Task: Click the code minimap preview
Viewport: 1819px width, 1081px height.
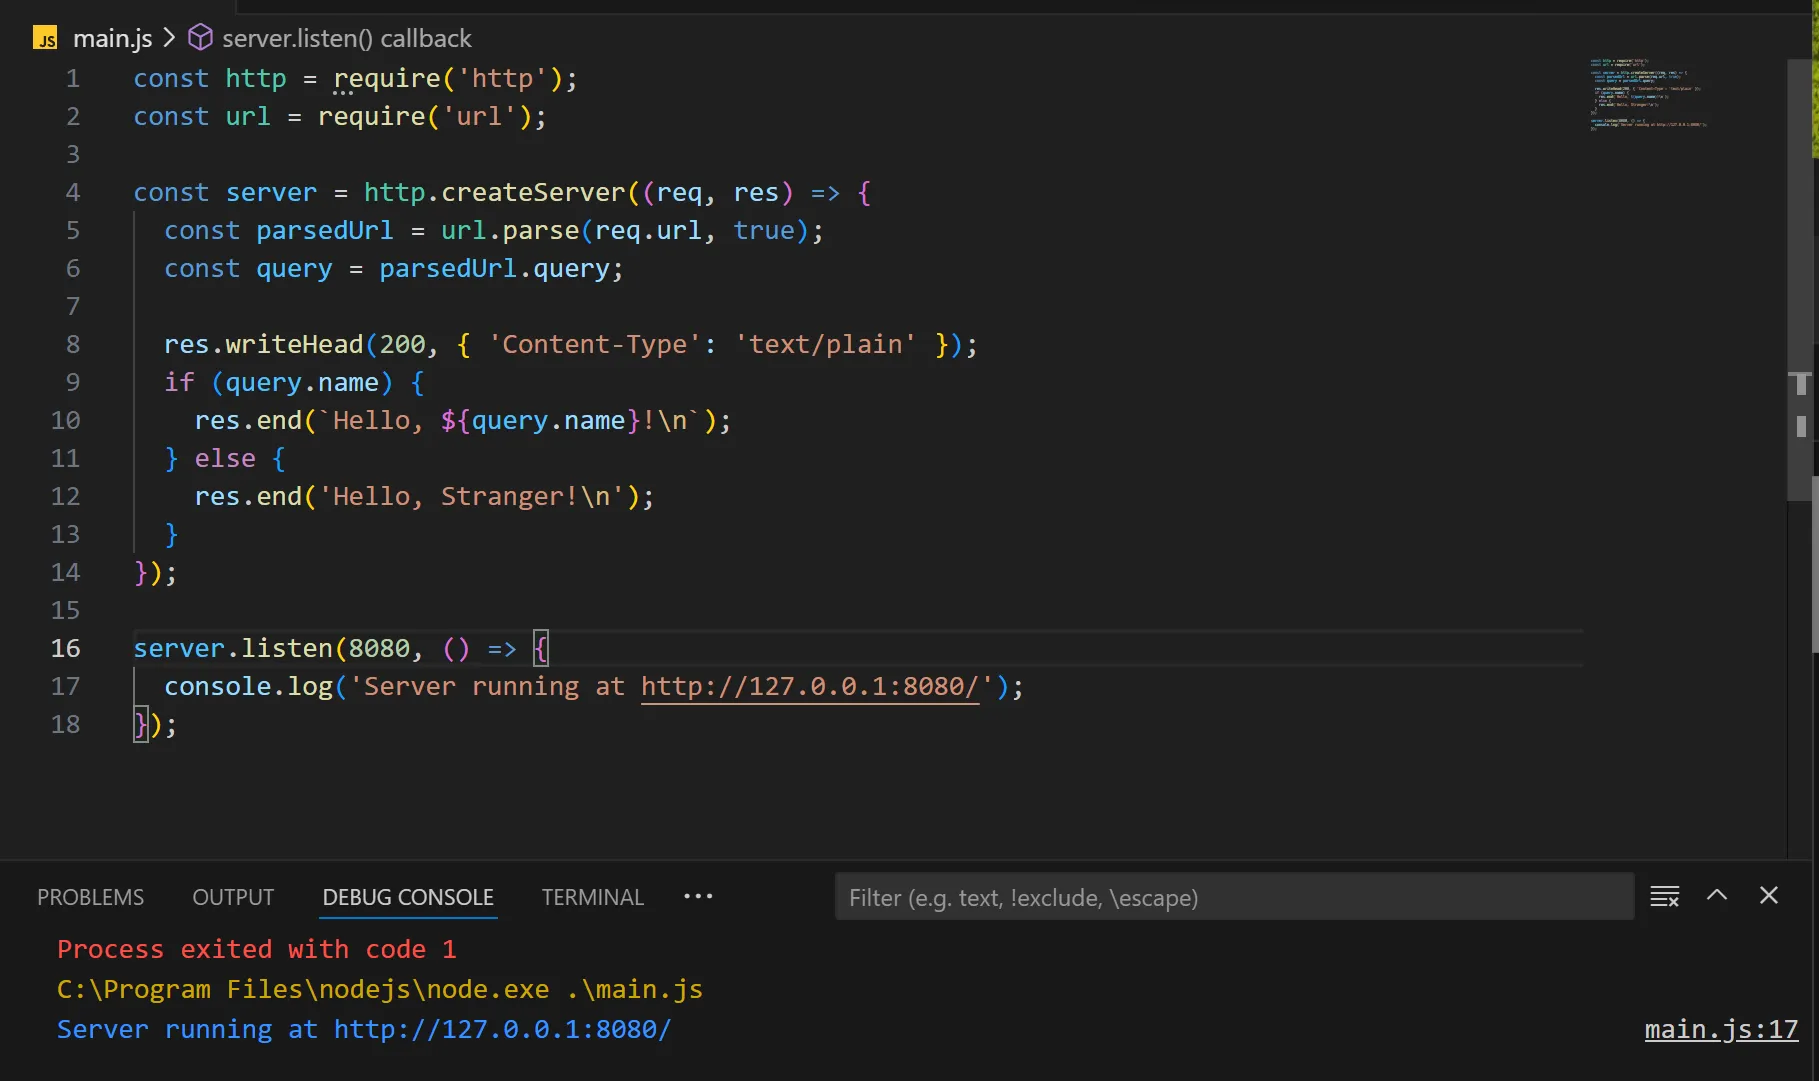Action: click(1648, 95)
